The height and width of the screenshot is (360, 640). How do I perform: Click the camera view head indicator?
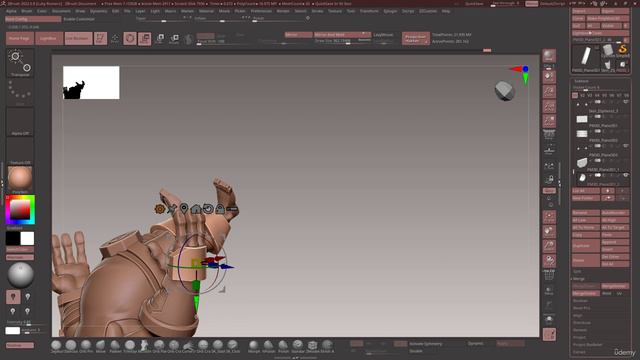click(x=504, y=91)
